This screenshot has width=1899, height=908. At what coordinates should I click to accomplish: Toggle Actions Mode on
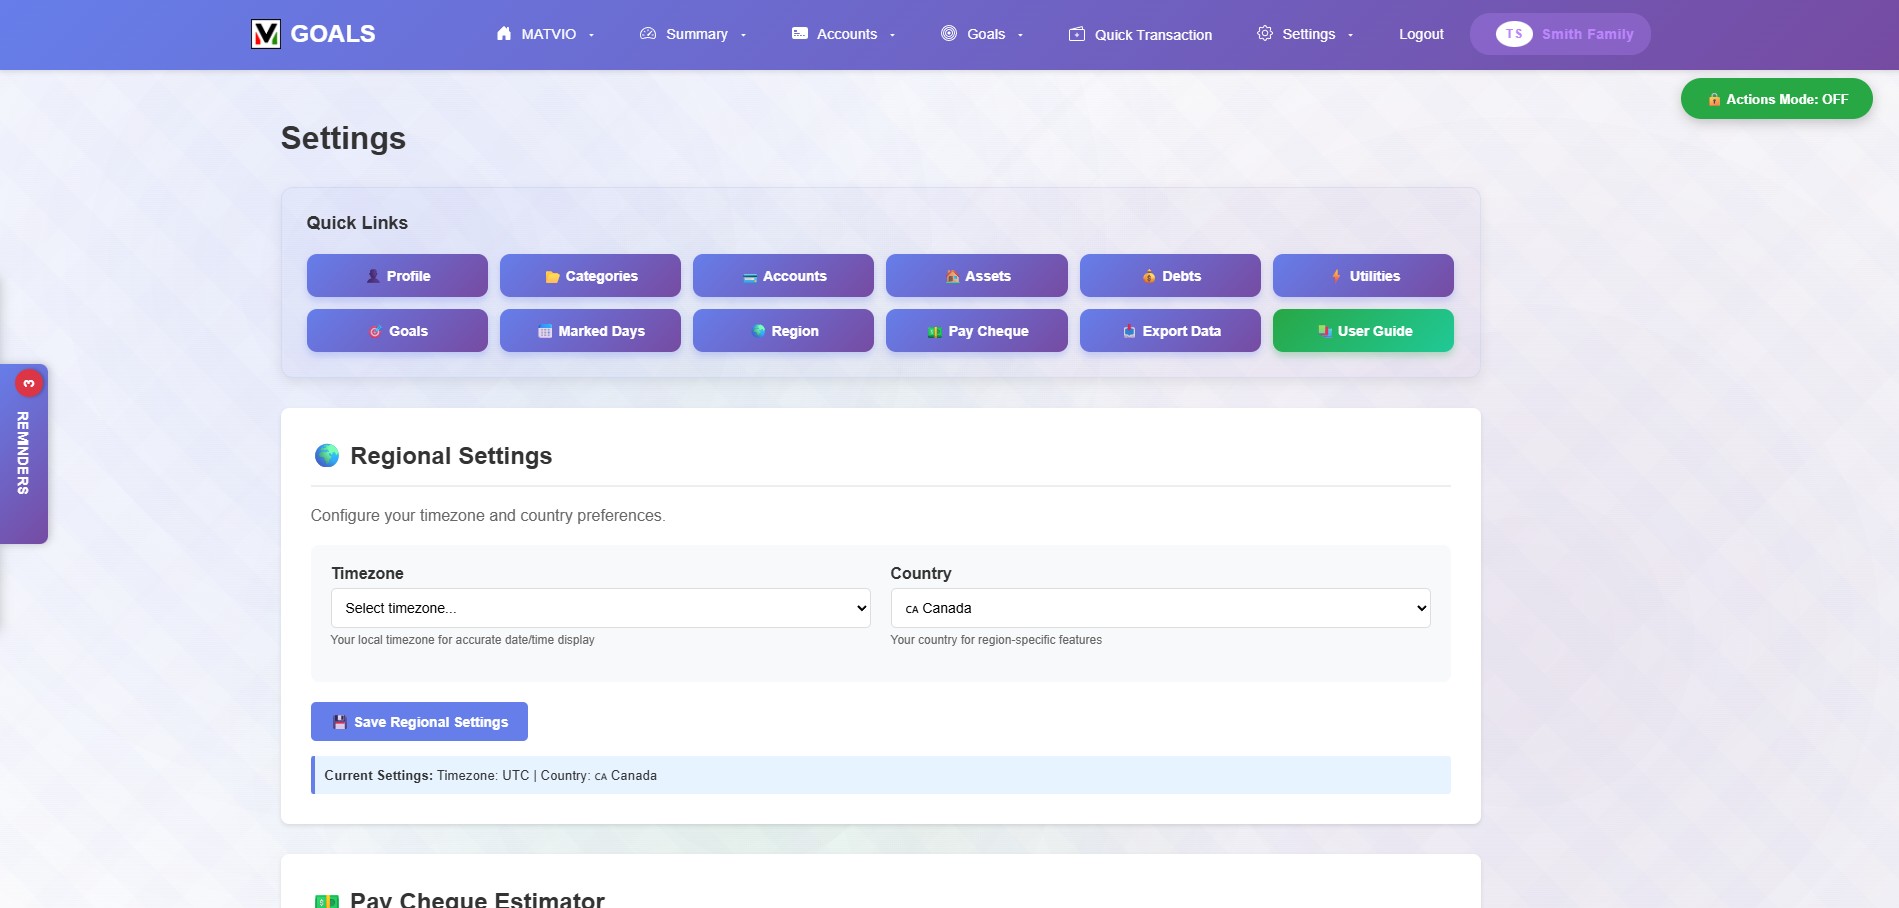[x=1776, y=99]
